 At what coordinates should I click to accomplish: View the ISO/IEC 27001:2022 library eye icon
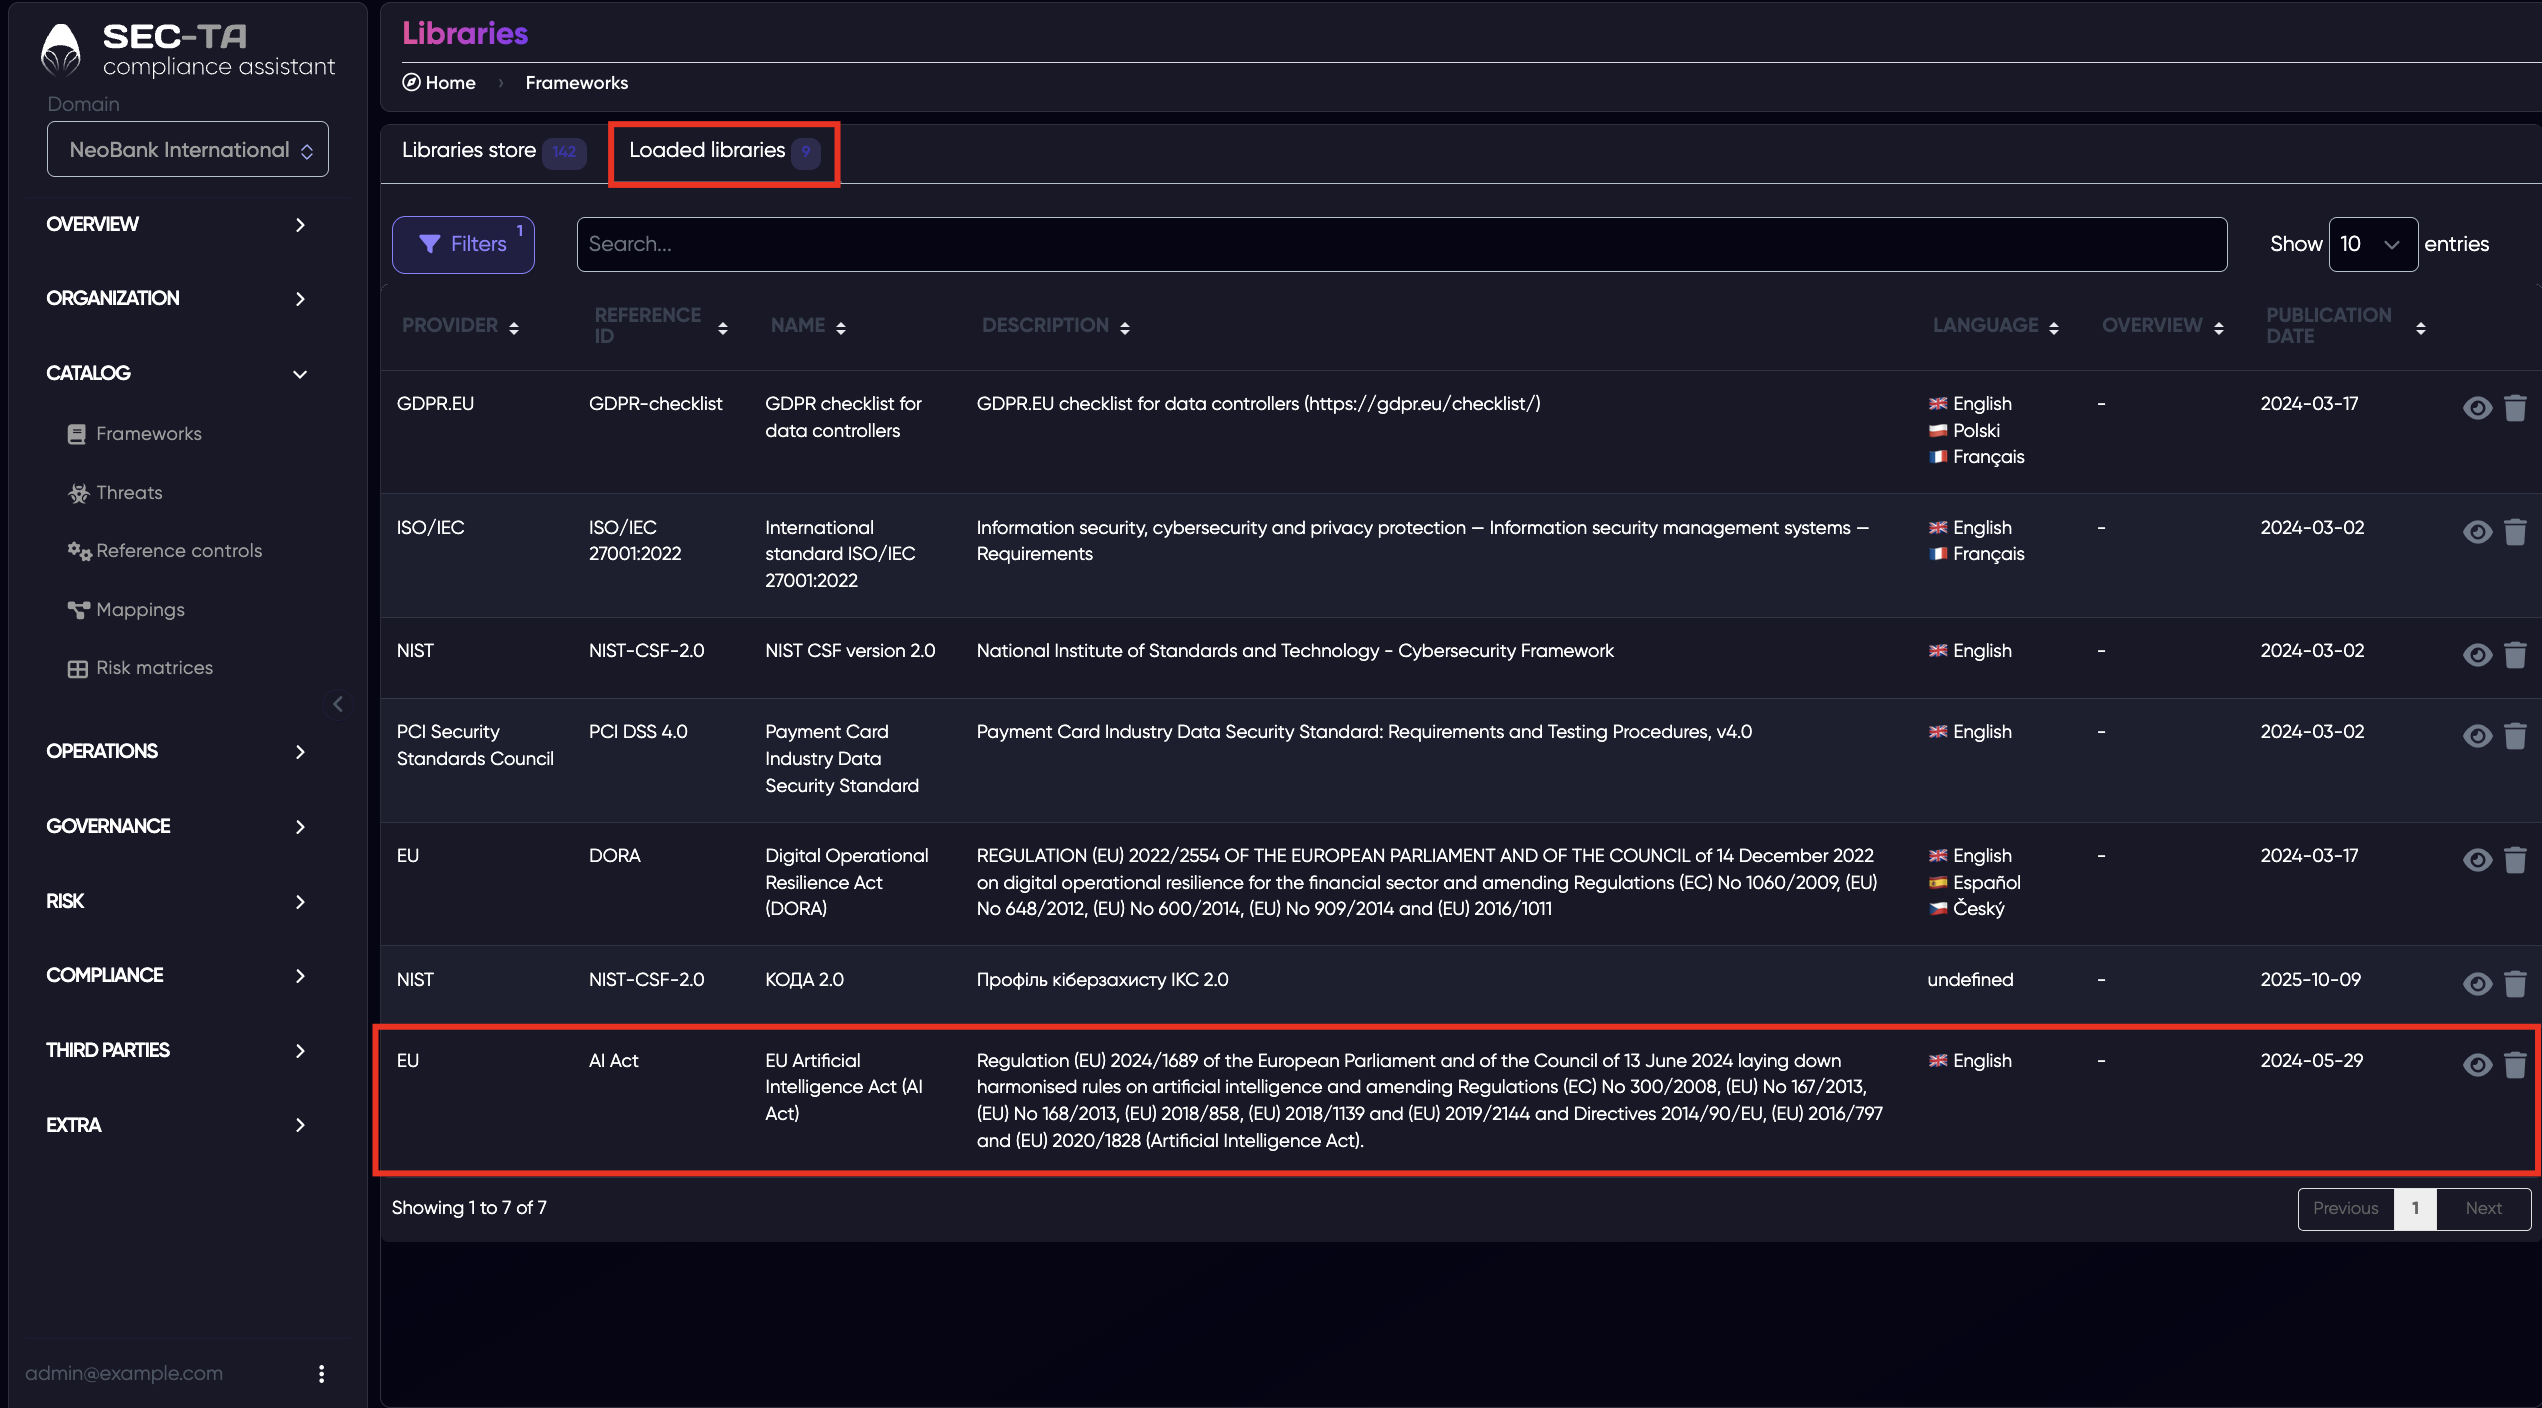[2477, 531]
